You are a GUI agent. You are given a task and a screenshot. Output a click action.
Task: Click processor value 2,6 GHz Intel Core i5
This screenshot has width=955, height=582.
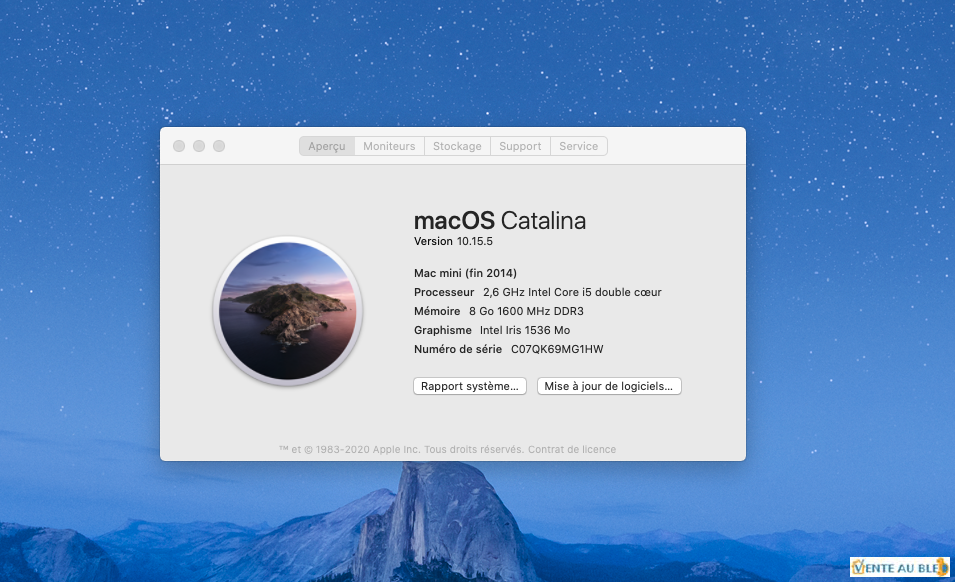537,292
